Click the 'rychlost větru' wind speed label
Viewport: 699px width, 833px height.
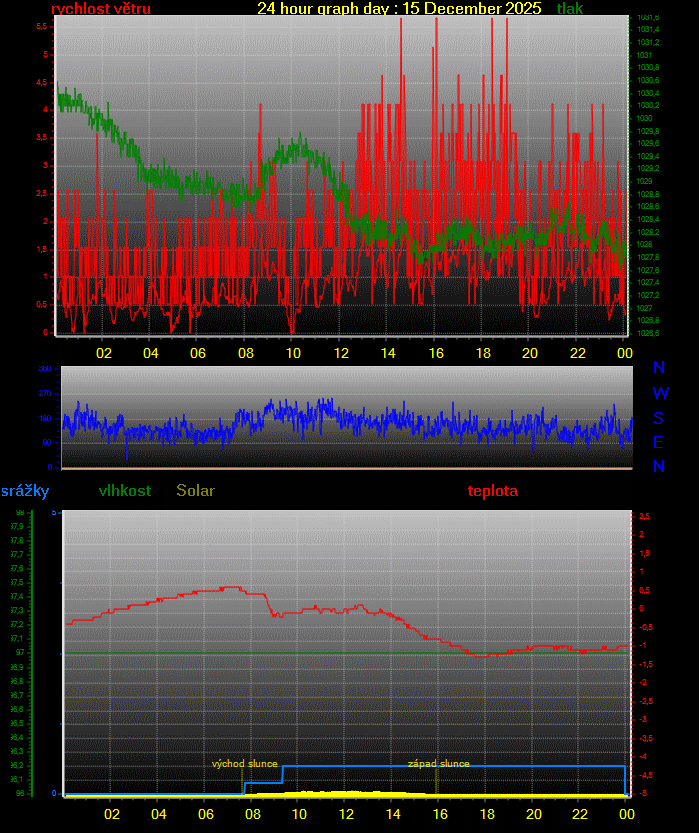pos(100,9)
